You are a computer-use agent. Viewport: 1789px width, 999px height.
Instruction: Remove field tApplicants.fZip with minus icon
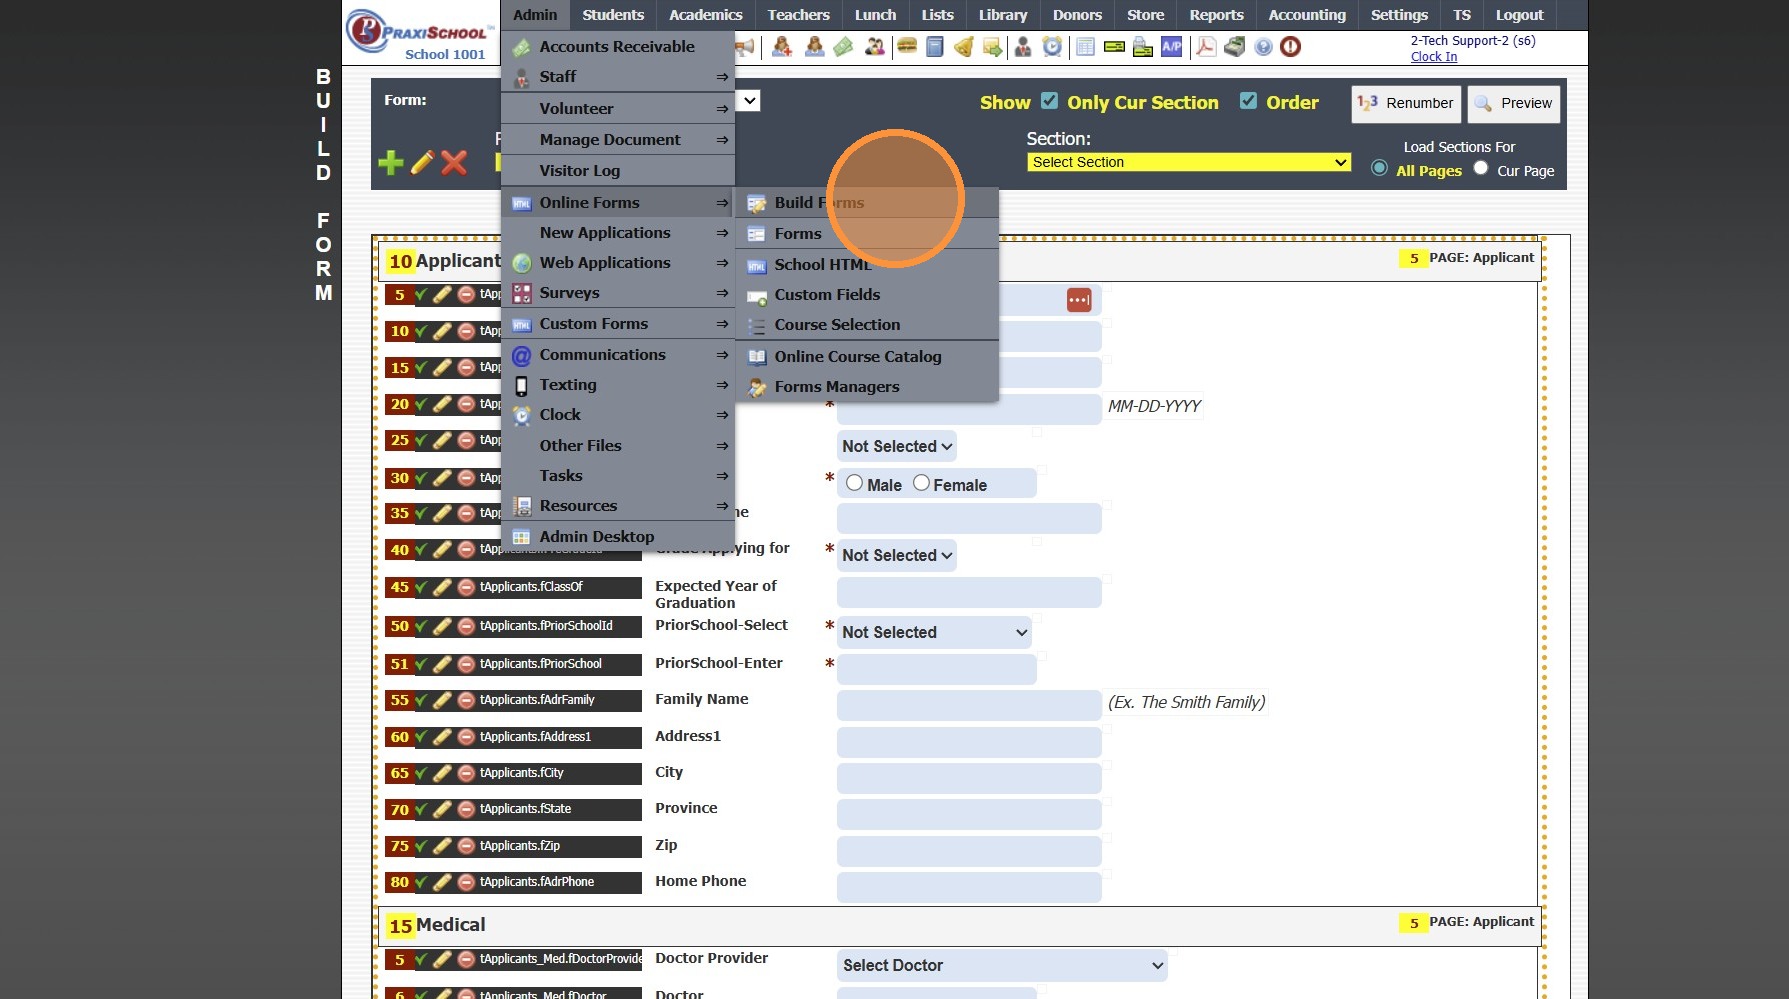coord(466,846)
